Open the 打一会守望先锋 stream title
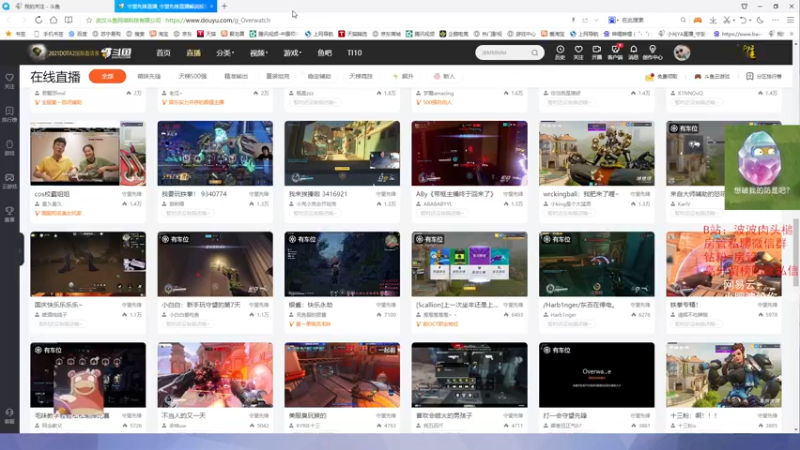 (x=565, y=415)
